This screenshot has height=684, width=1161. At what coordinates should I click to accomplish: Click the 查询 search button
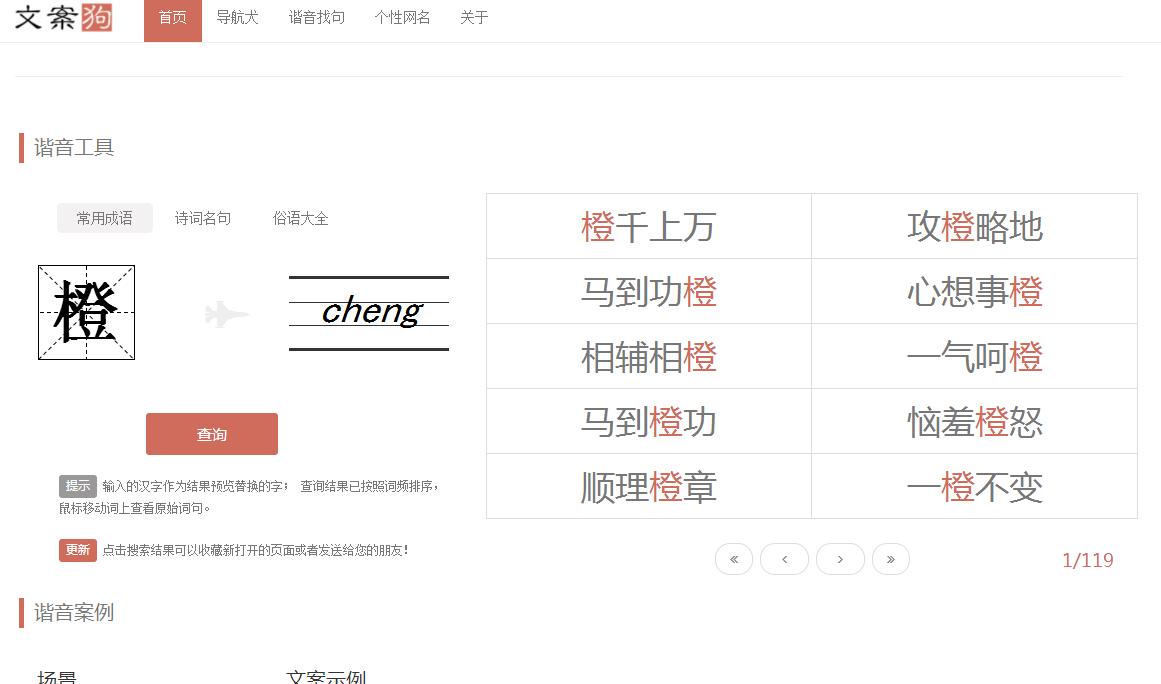pyautogui.click(x=212, y=434)
